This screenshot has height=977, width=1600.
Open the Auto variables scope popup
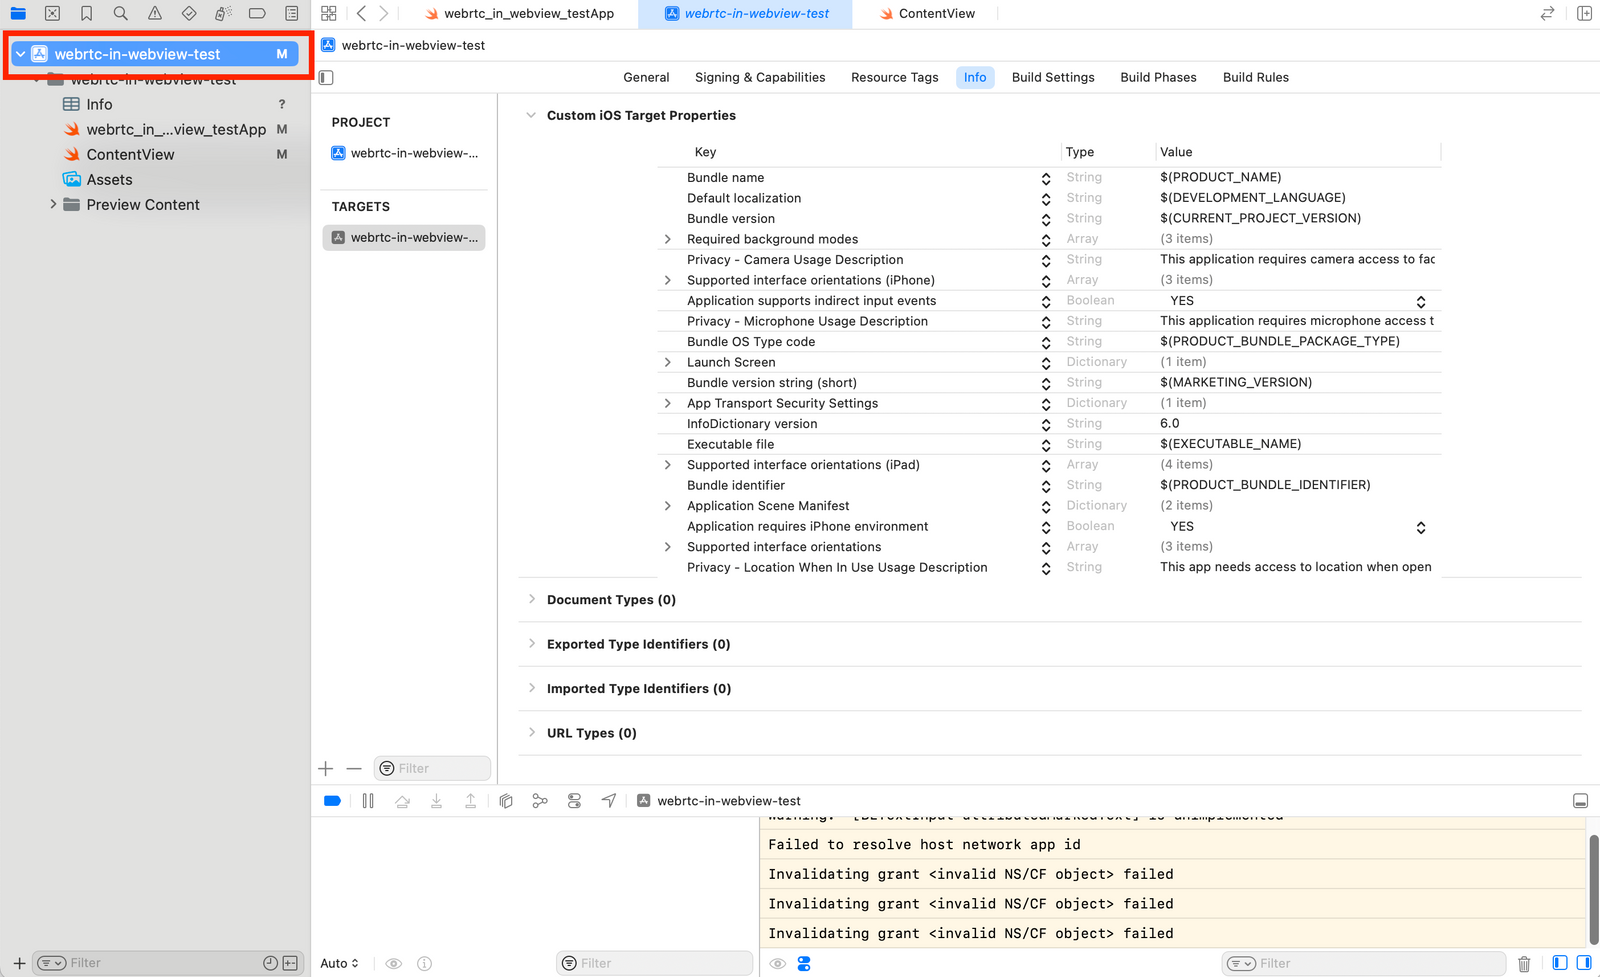(x=339, y=964)
